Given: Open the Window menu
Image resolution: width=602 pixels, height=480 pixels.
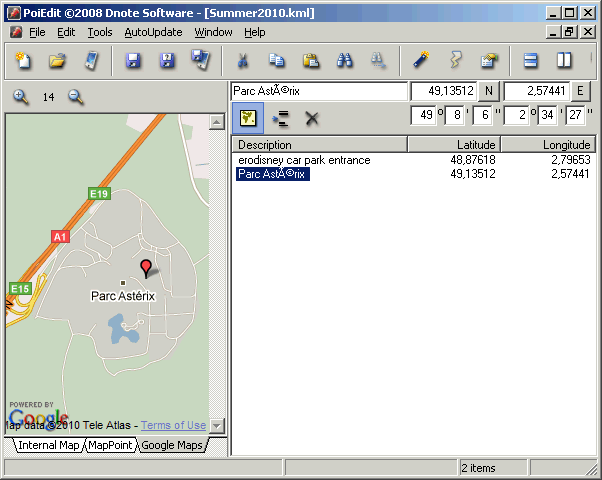Looking at the screenshot, I should (213, 32).
